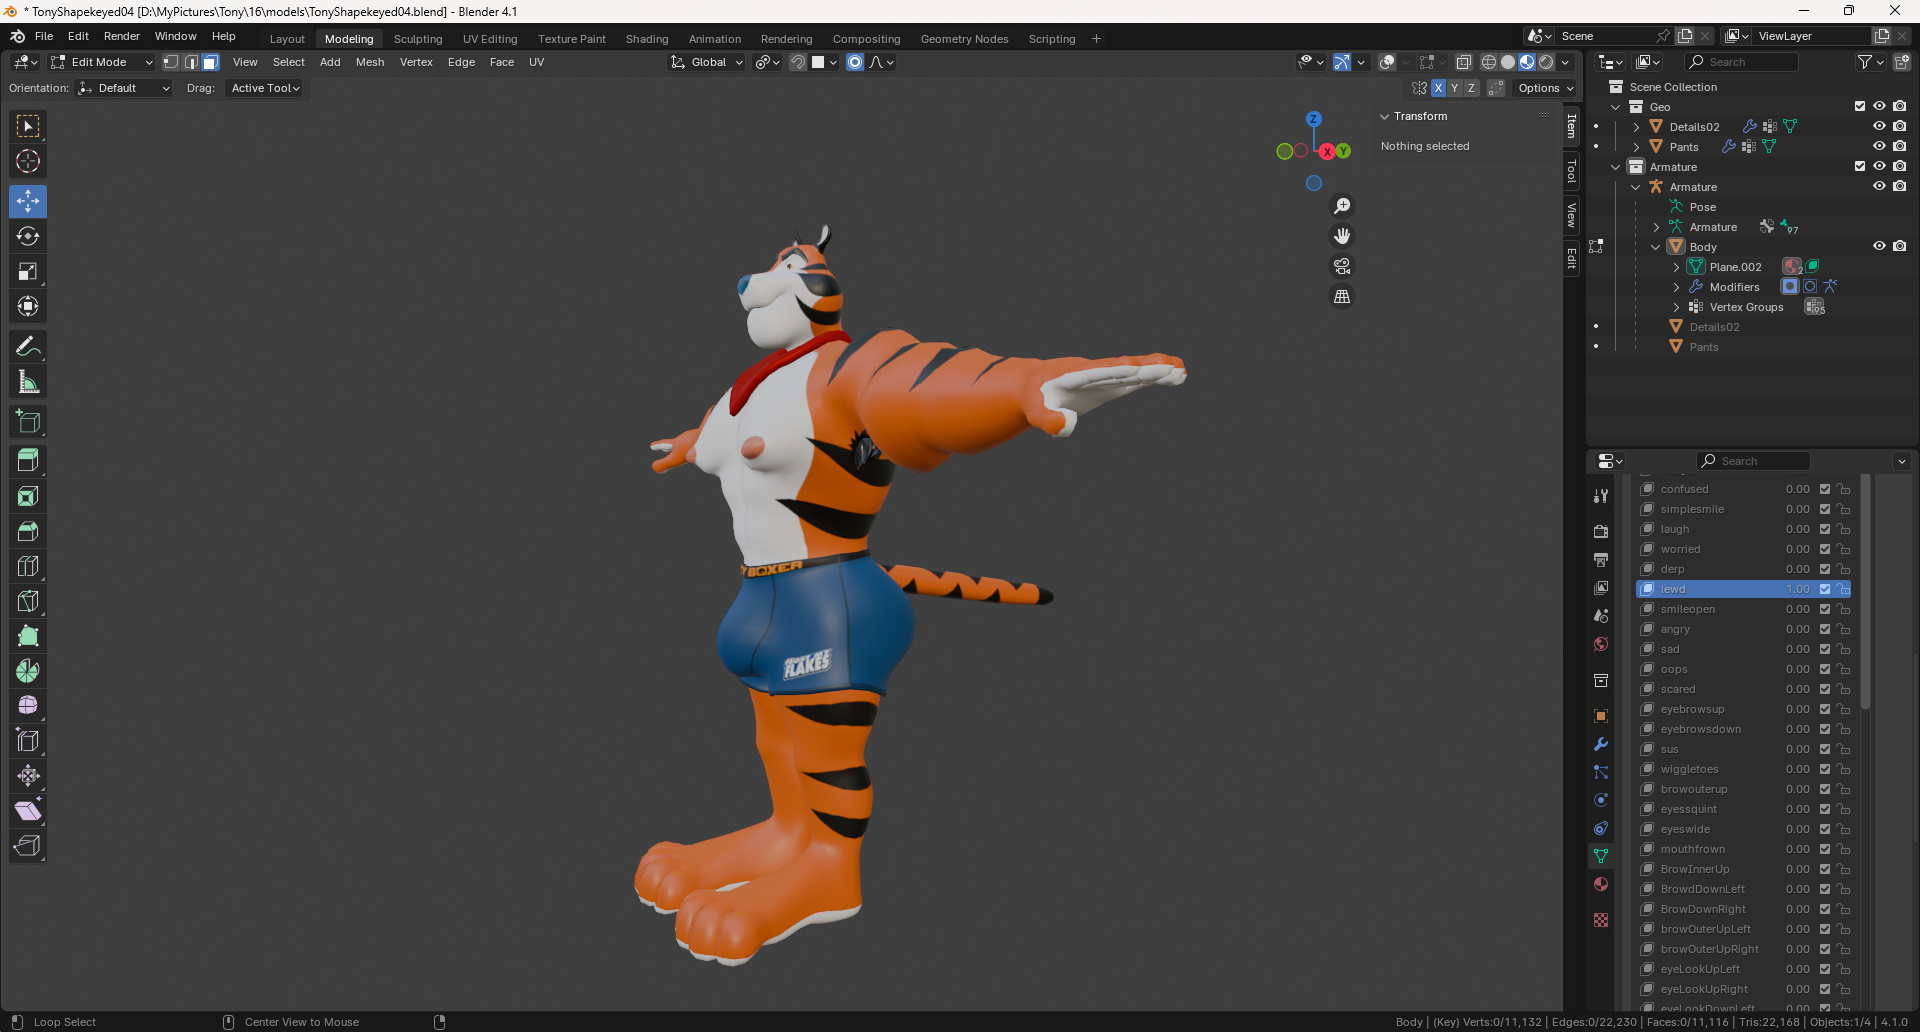The height and width of the screenshot is (1032, 1920).
Task: Toggle mirror on Z axis
Action: (x=1471, y=88)
